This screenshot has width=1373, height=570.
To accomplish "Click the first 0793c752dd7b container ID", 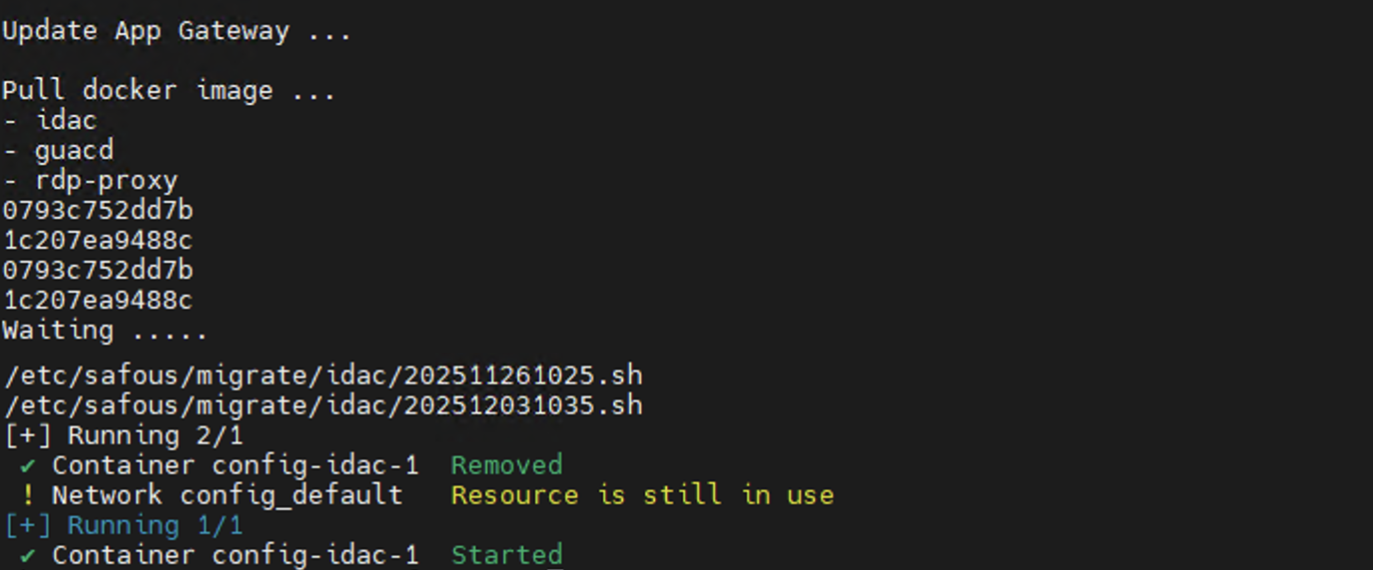I will click(x=97, y=211).
